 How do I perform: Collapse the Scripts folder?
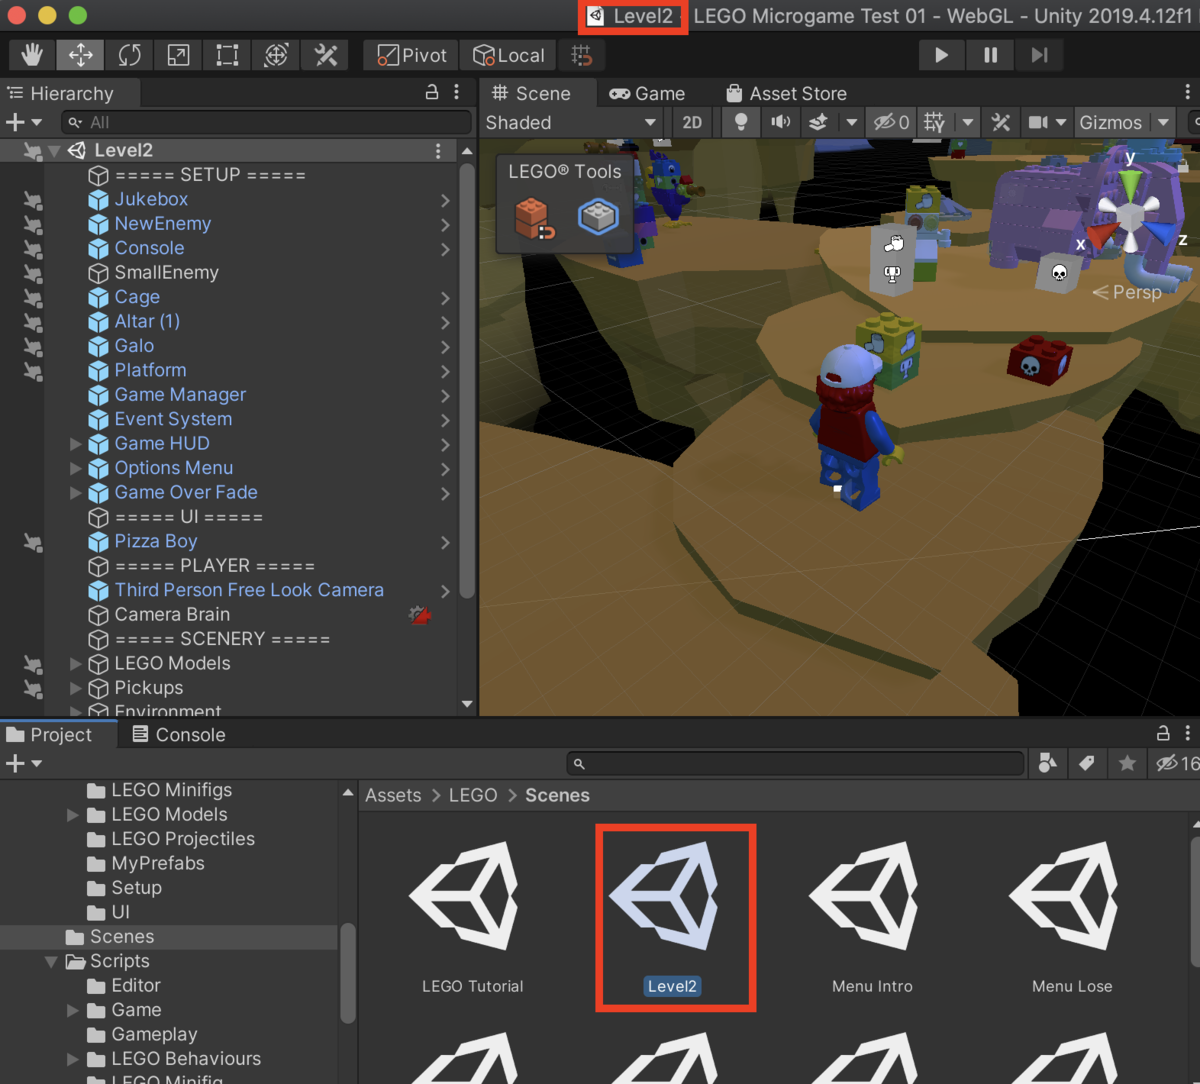51,961
